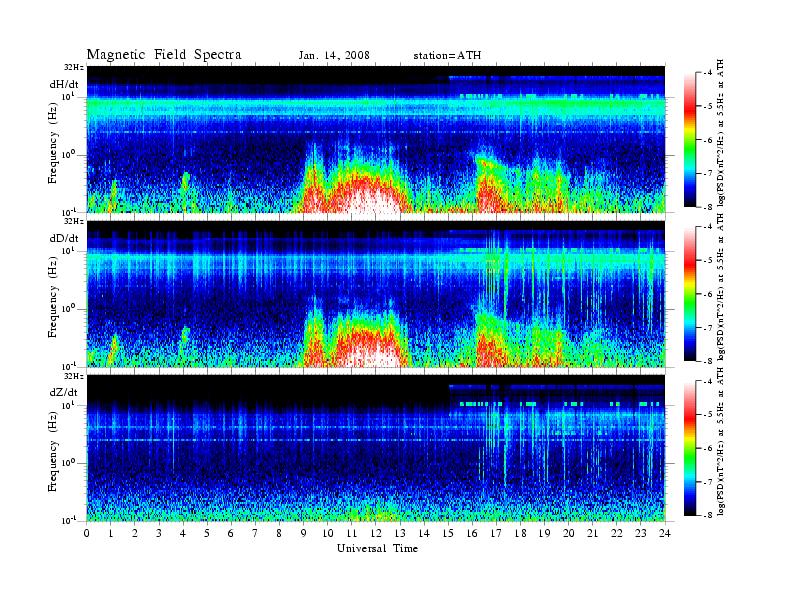792x612 pixels.
Task: Click the color bar beside the dH/dt panel
Action: coord(690,140)
